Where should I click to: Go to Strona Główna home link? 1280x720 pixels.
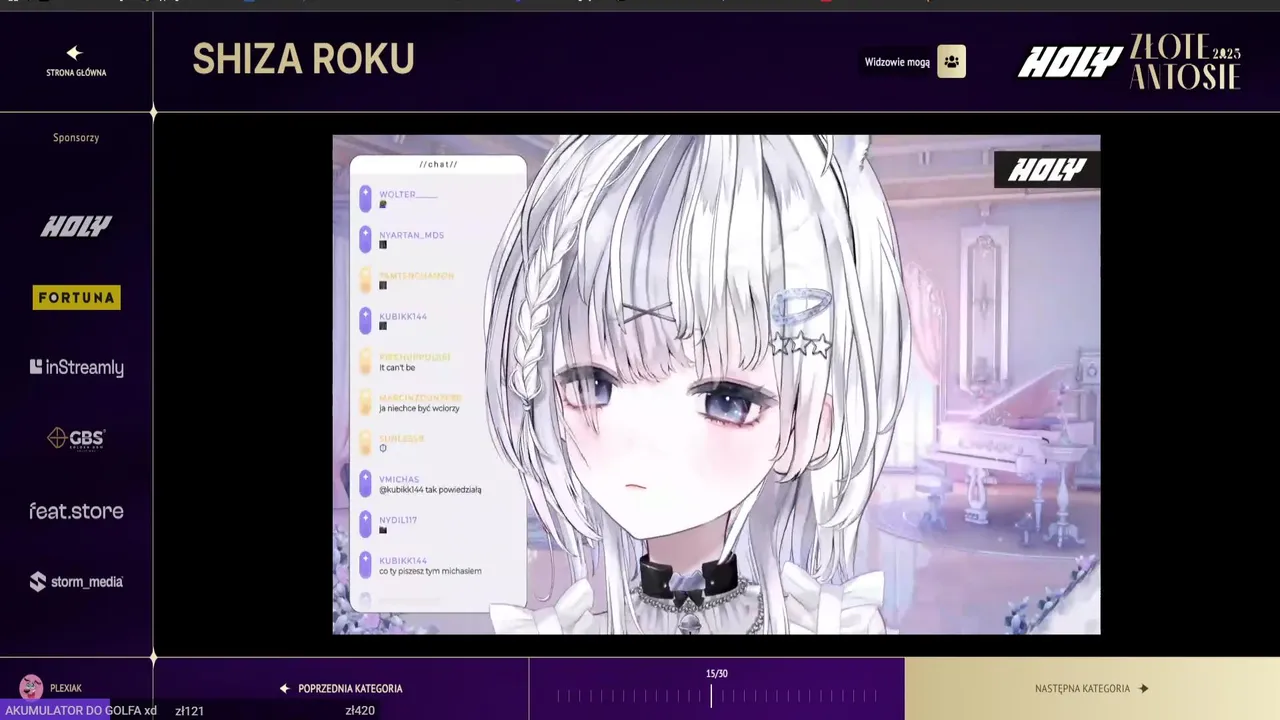click(x=76, y=61)
